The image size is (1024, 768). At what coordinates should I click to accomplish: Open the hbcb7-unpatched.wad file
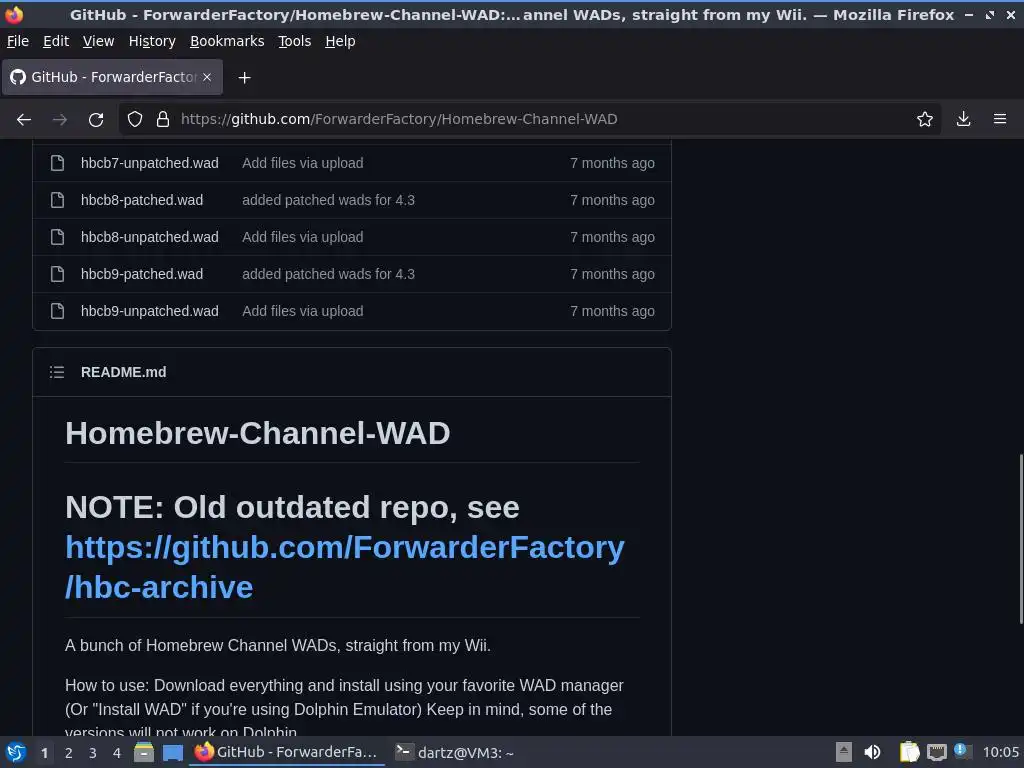(x=150, y=163)
